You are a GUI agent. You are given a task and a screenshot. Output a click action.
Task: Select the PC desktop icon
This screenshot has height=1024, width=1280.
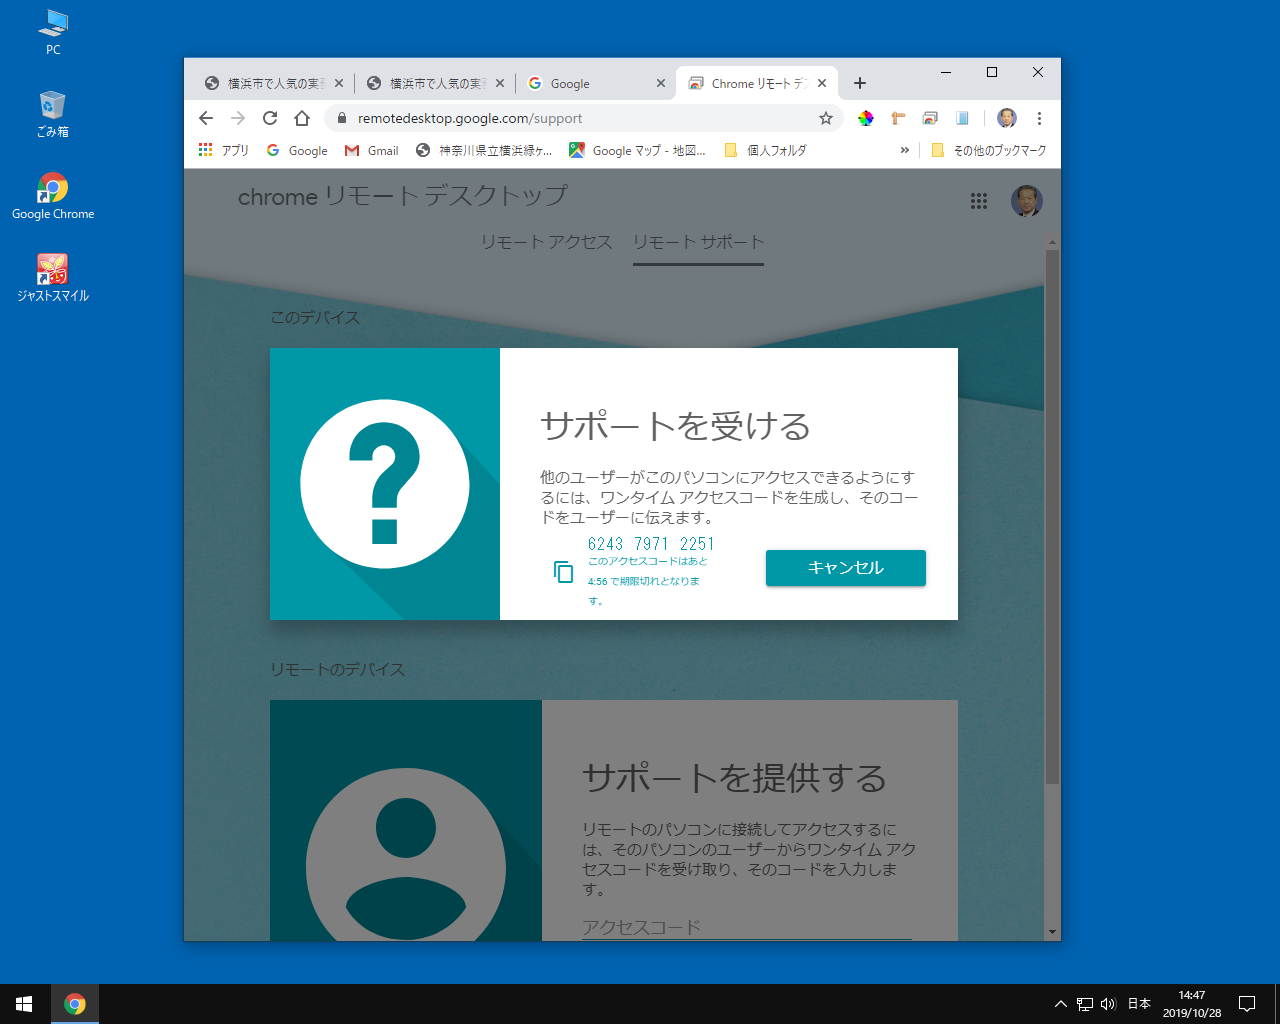tap(53, 32)
